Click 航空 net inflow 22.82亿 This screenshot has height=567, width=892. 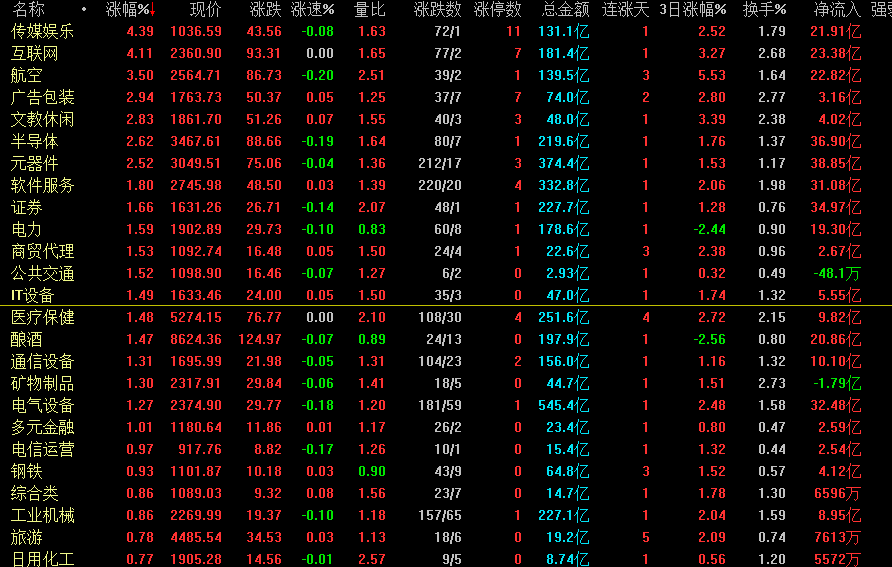[836, 75]
